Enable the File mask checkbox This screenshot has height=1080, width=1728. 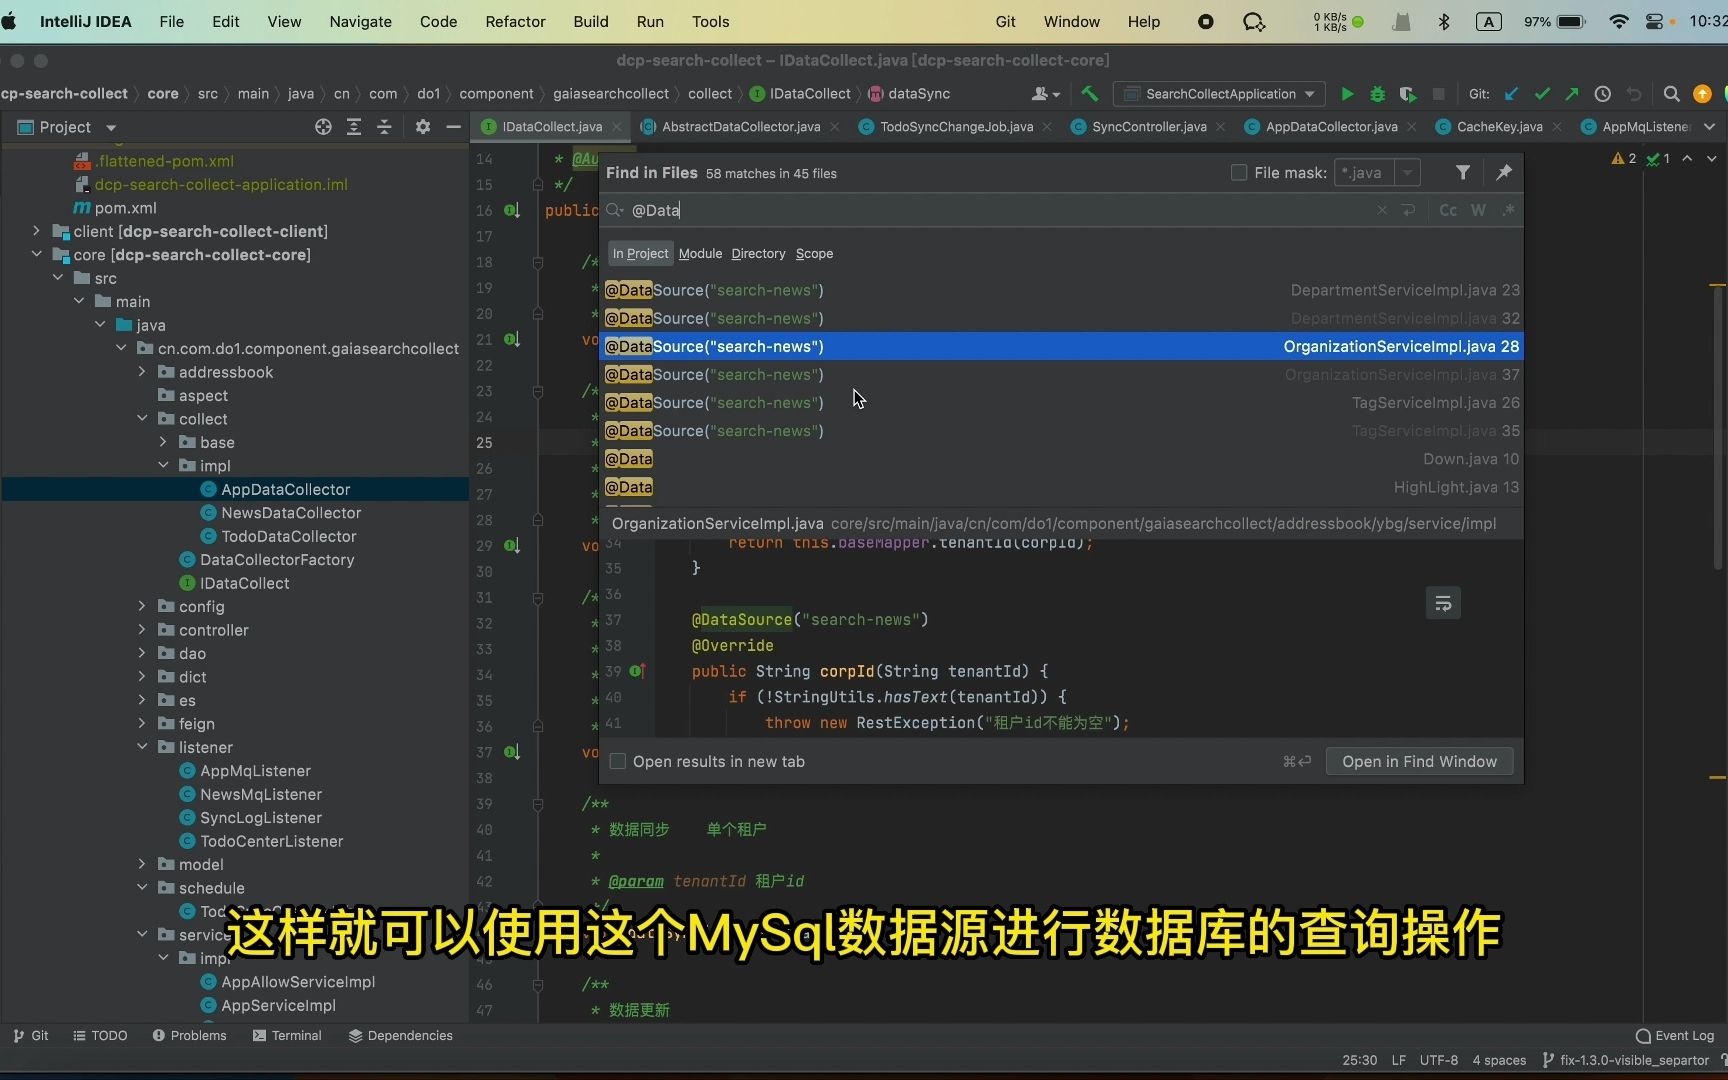[x=1238, y=172]
